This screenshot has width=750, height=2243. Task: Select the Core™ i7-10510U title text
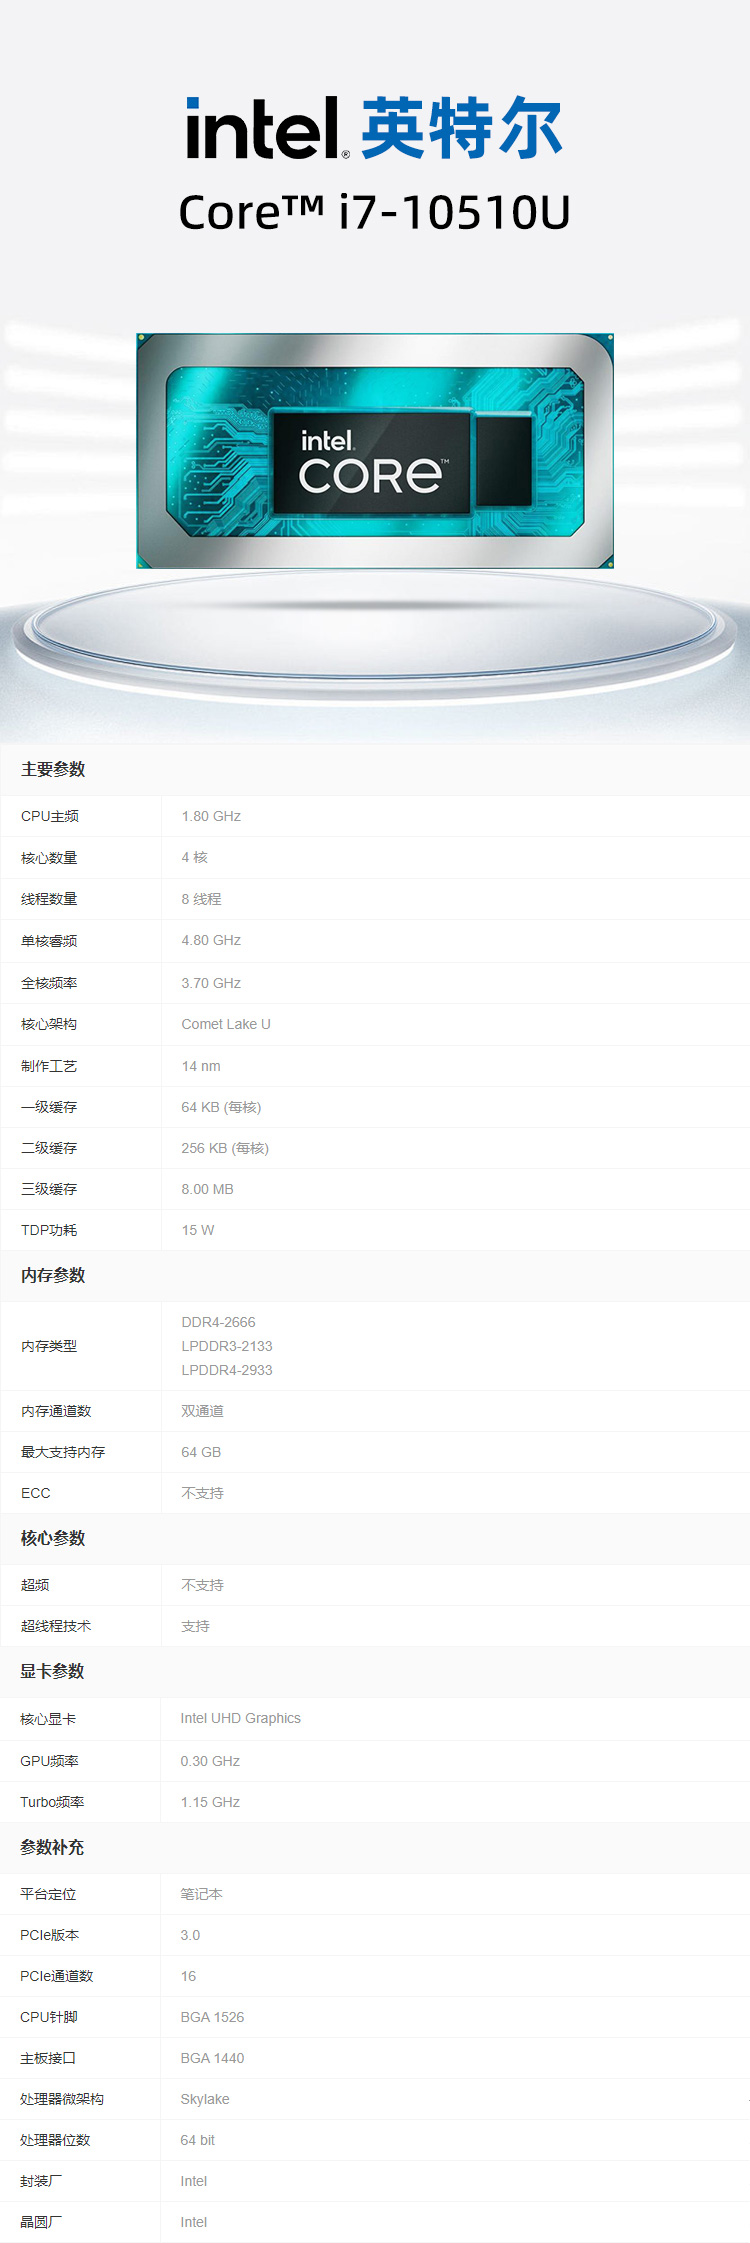375,212
